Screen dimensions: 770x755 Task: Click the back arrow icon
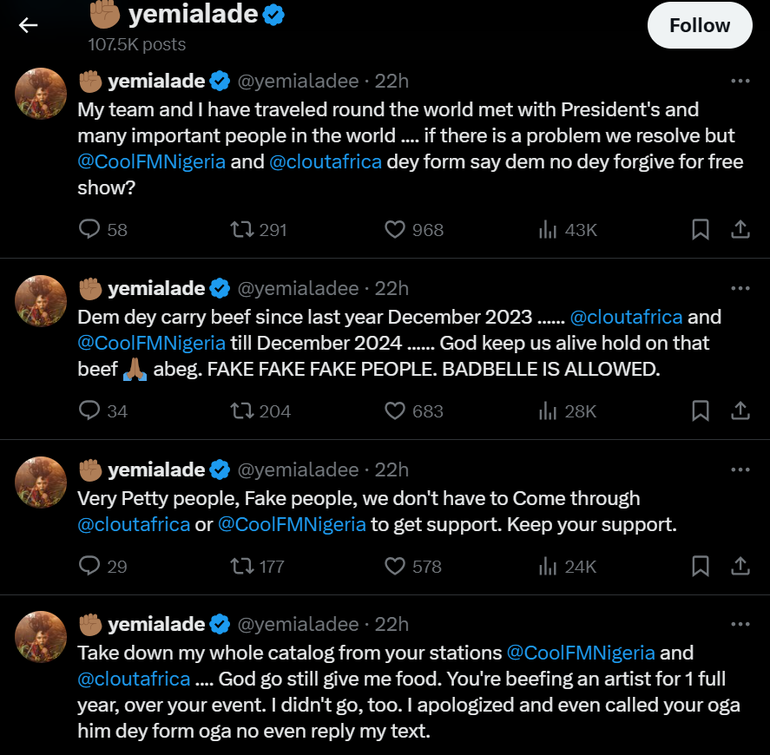(28, 25)
